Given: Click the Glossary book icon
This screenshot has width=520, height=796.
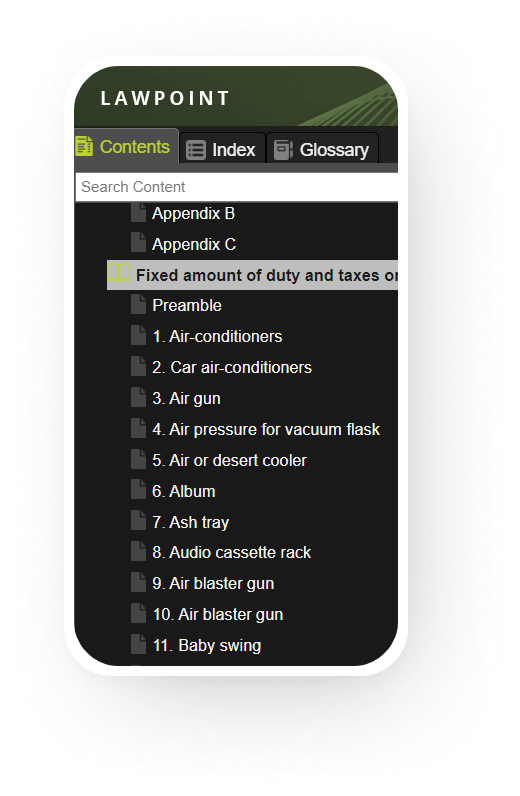Looking at the screenshot, I should [x=283, y=150].
